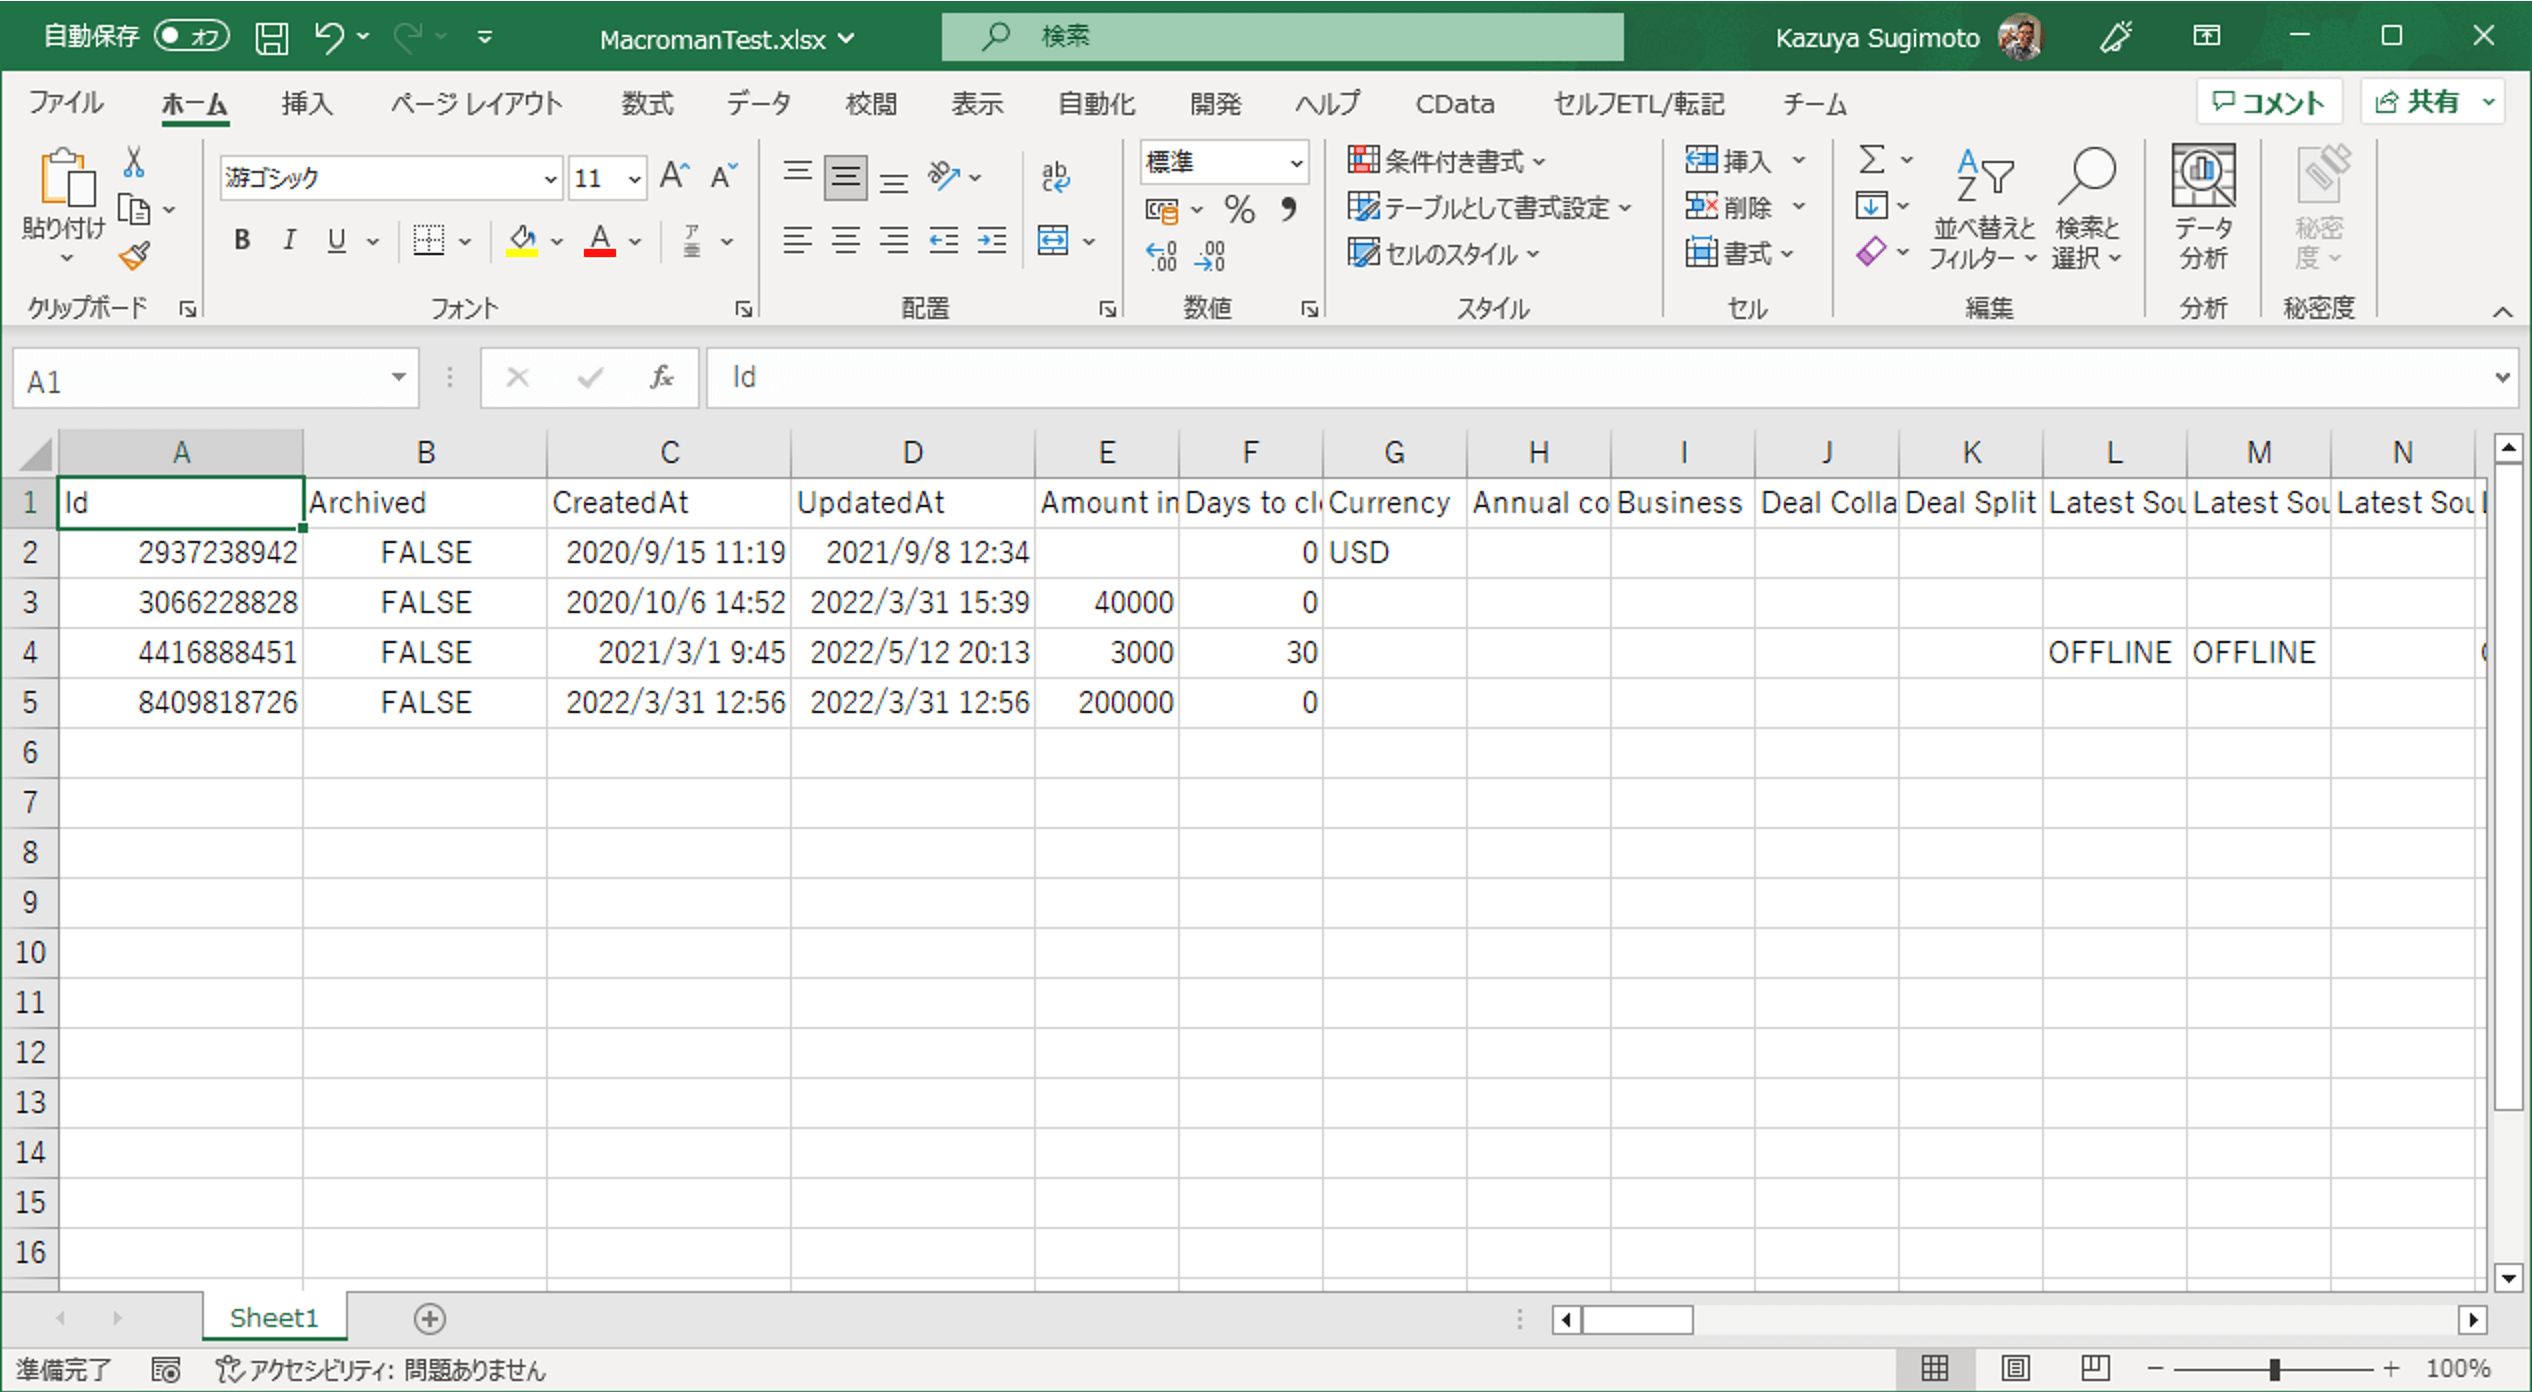The width and height of the screenshot is (2532, 1392).
Task: Click the Percent Style icon
Action: tap(1239, 209)
